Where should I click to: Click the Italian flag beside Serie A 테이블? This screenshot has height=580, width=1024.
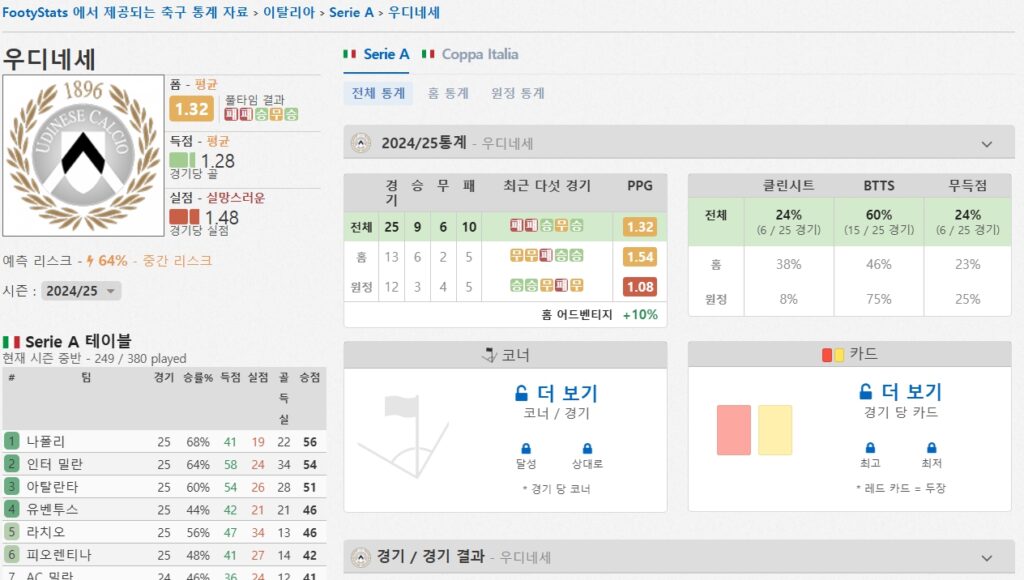click(11, 342)
